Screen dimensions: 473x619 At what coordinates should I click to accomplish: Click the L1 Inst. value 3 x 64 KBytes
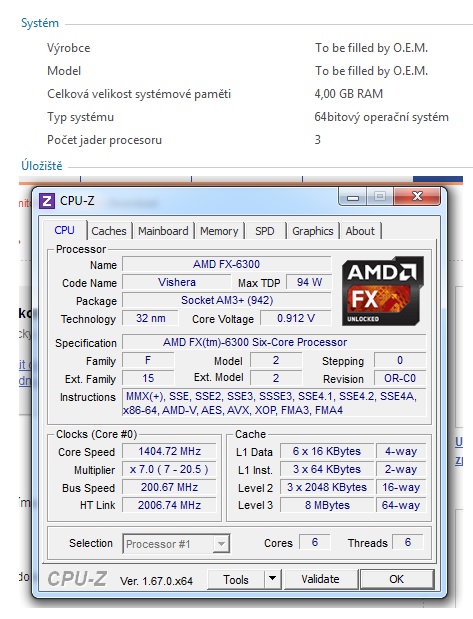point(327,469)
